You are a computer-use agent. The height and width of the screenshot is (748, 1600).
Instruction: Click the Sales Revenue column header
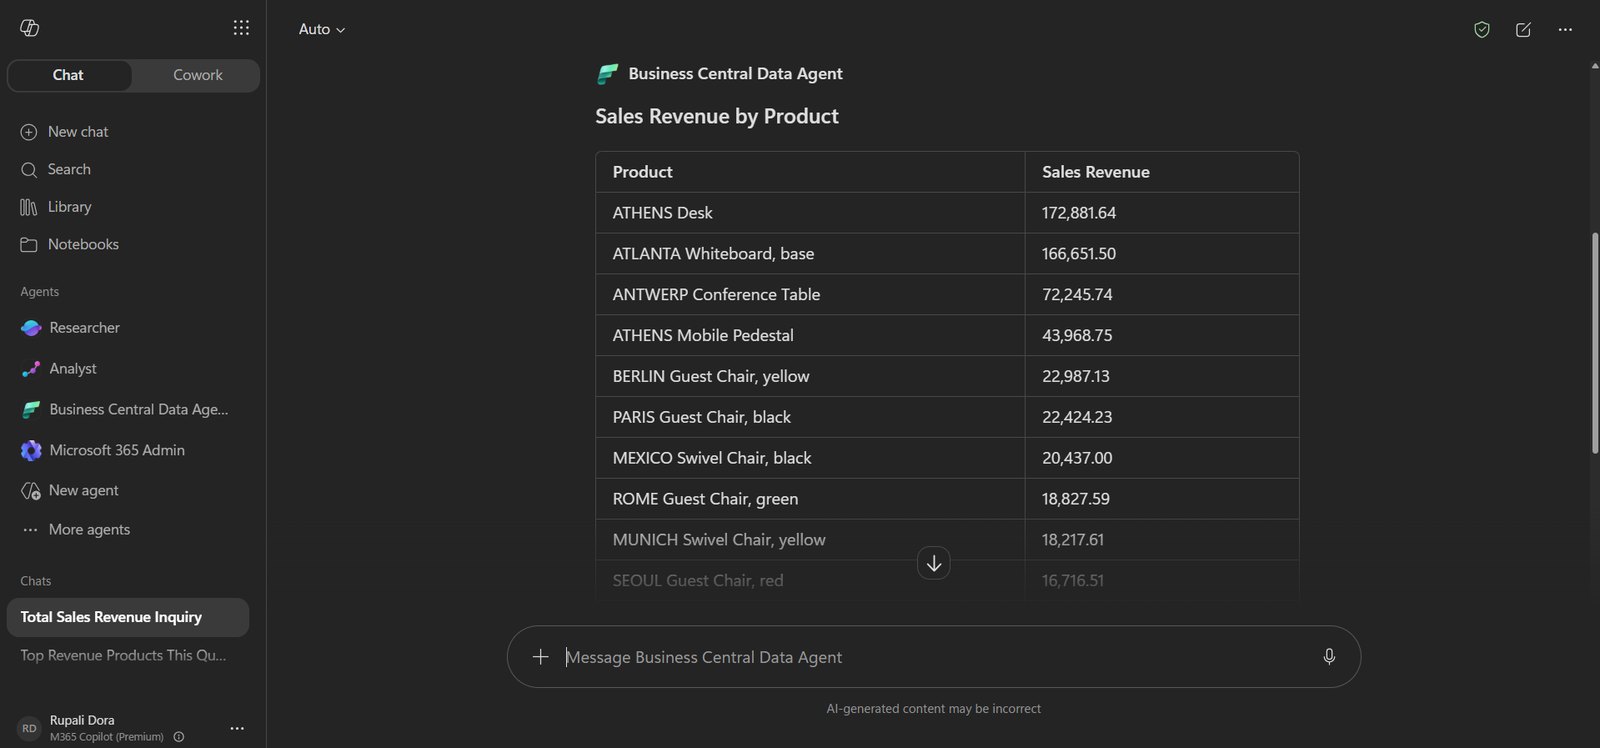[1162, 172]
